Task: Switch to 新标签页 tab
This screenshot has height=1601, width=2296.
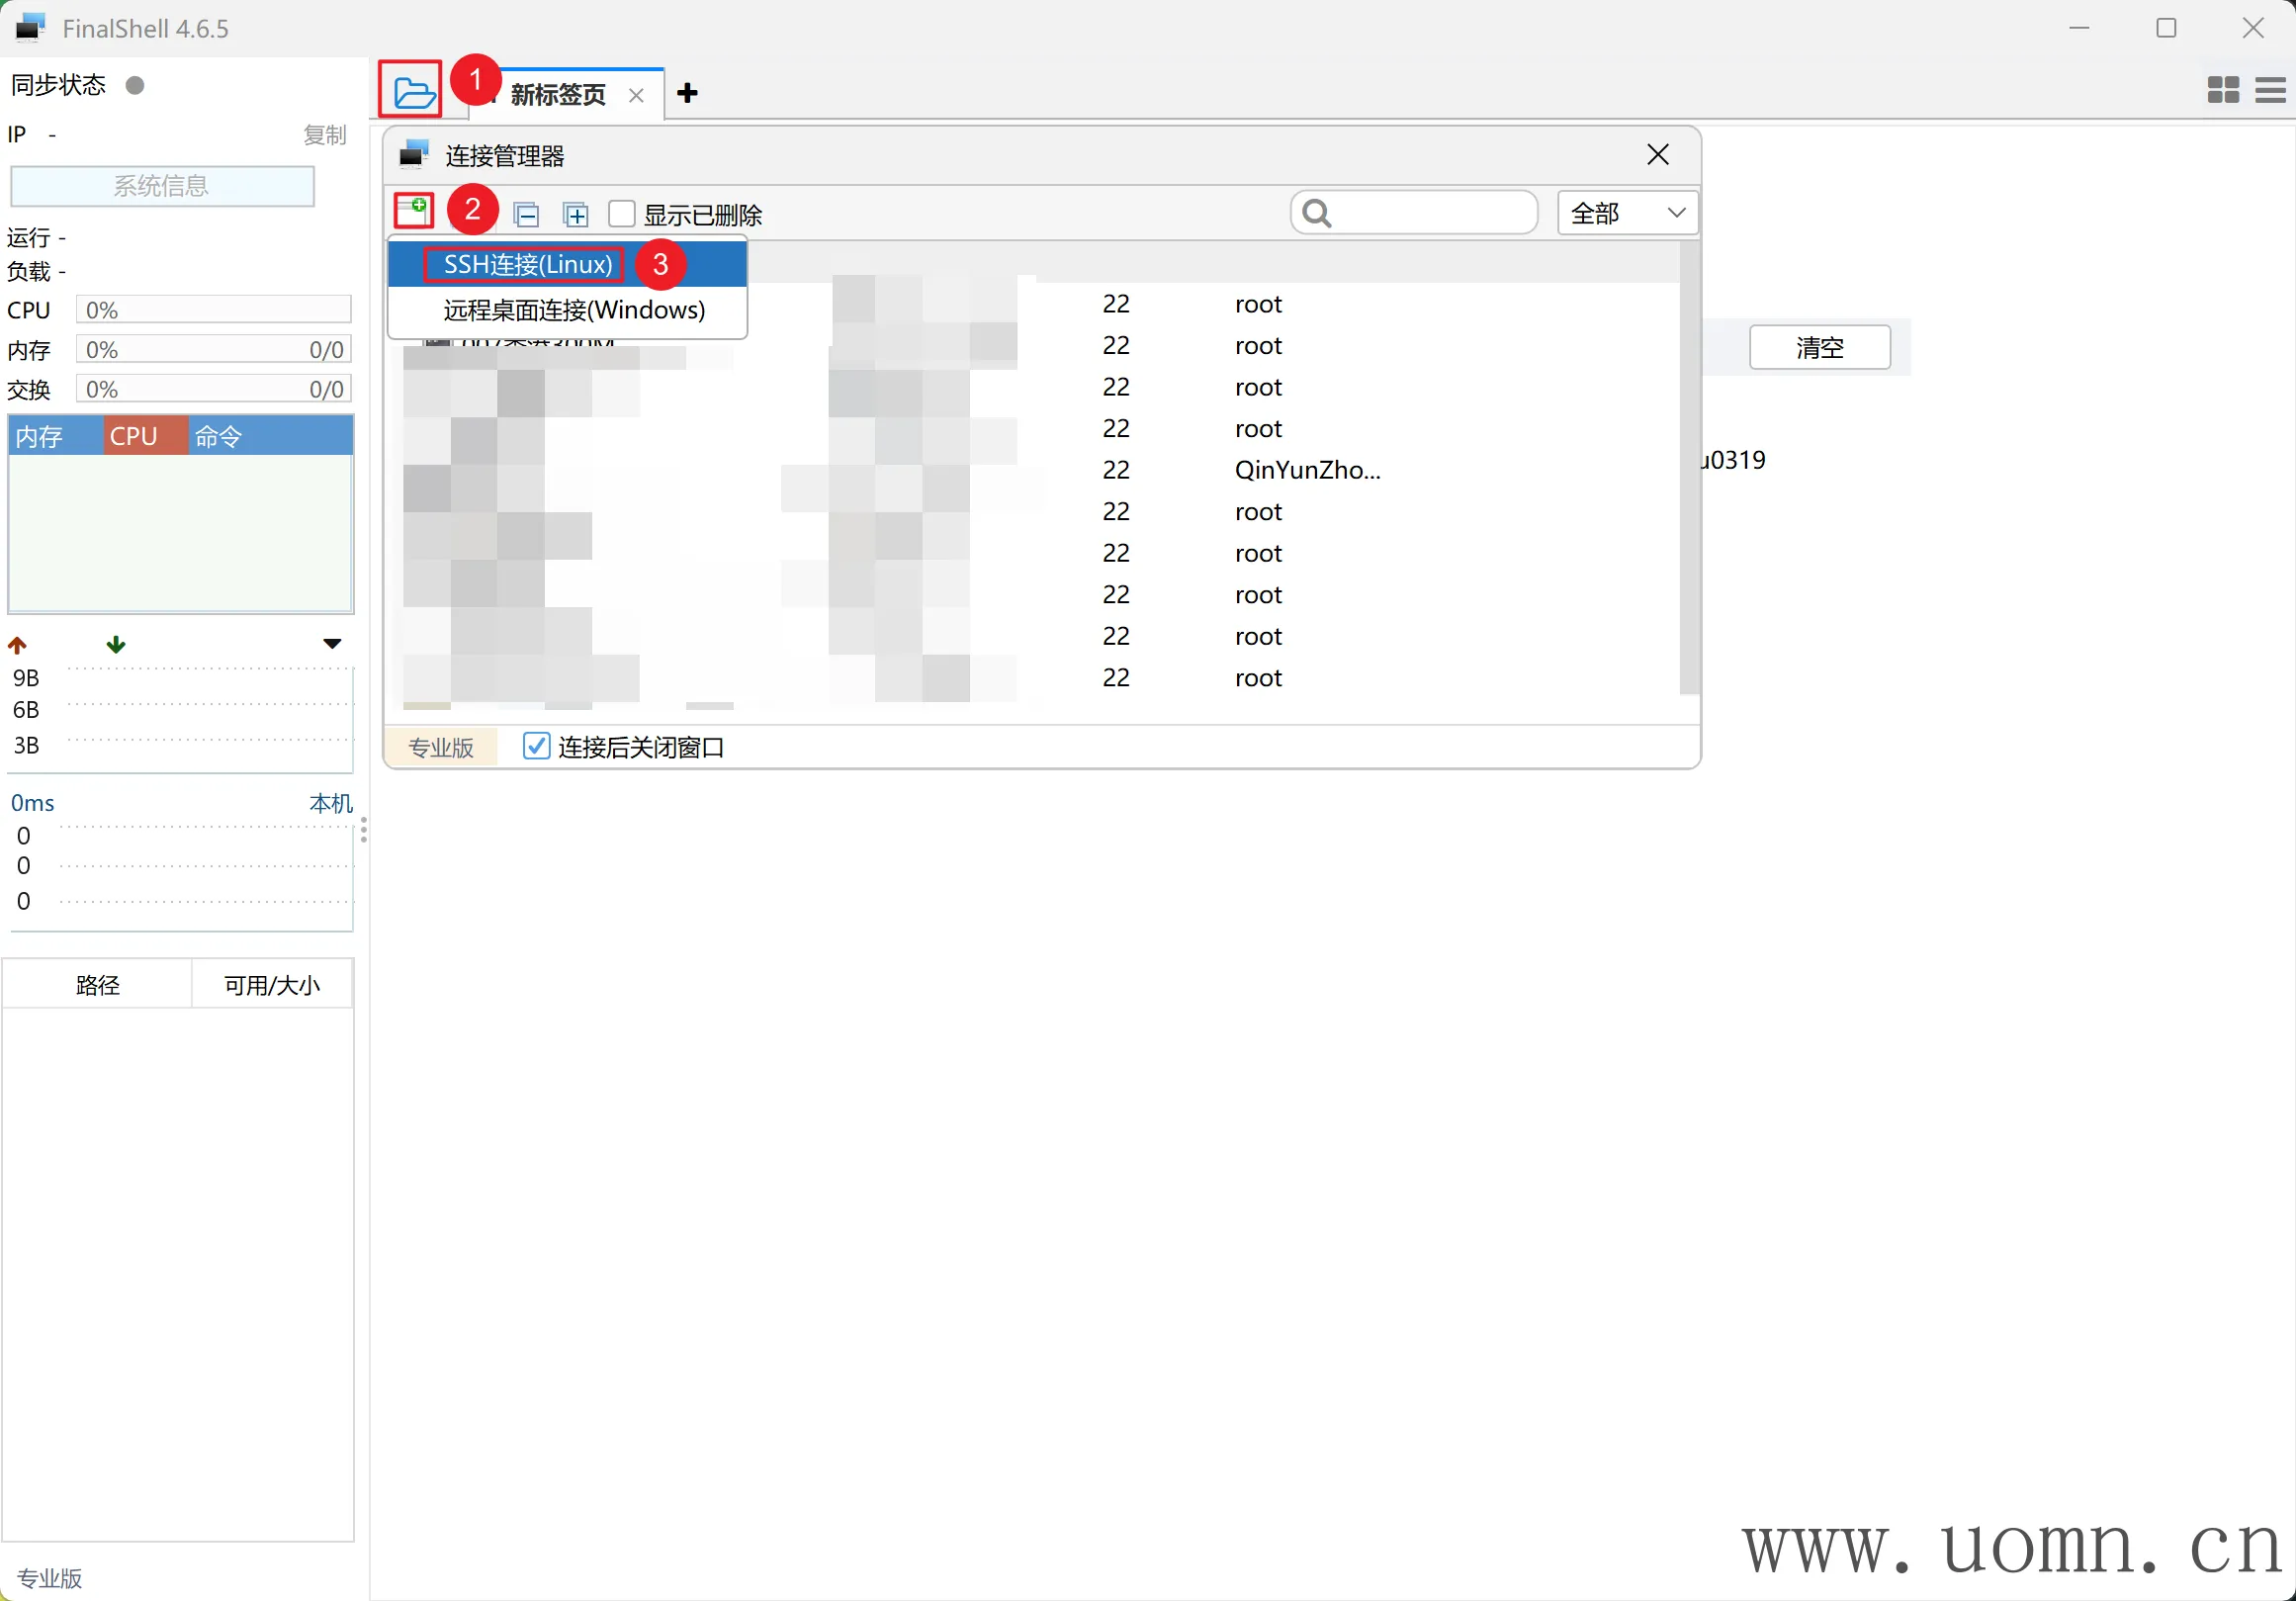Action: coord(558,95)
